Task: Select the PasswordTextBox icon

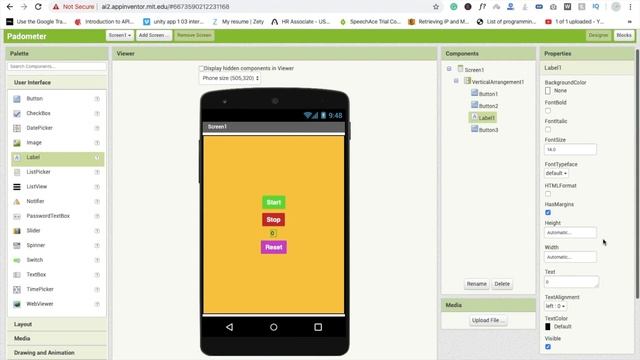Action: click(17, 216)
